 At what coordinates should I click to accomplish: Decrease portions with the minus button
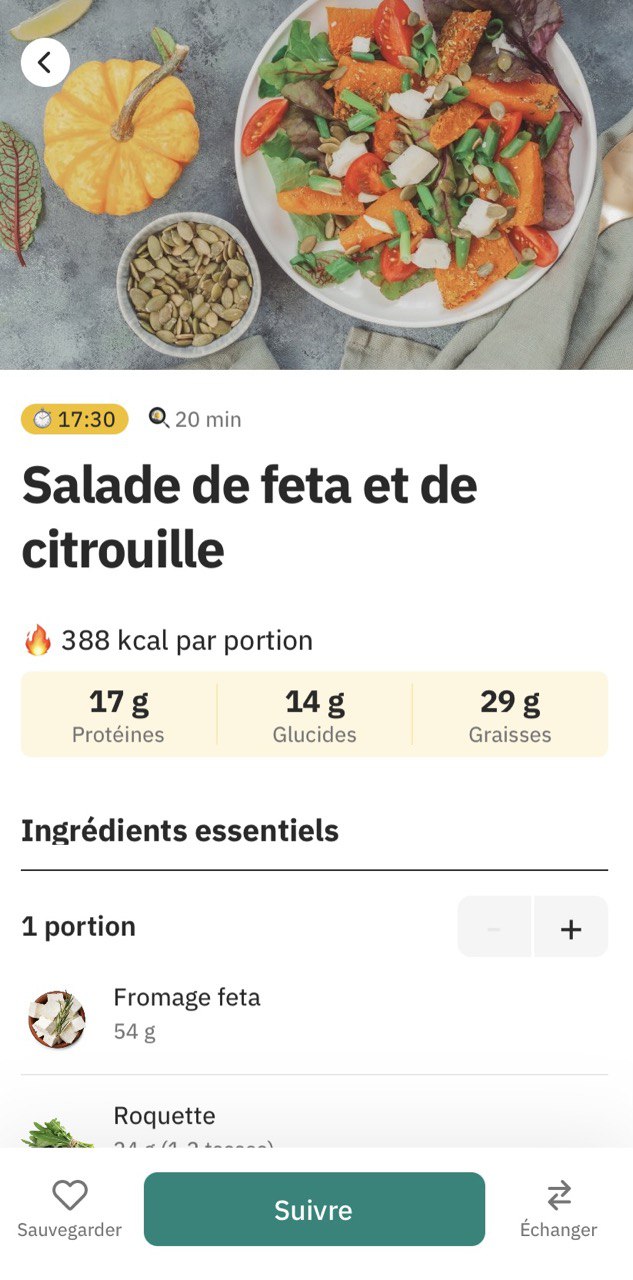point(494,927)
